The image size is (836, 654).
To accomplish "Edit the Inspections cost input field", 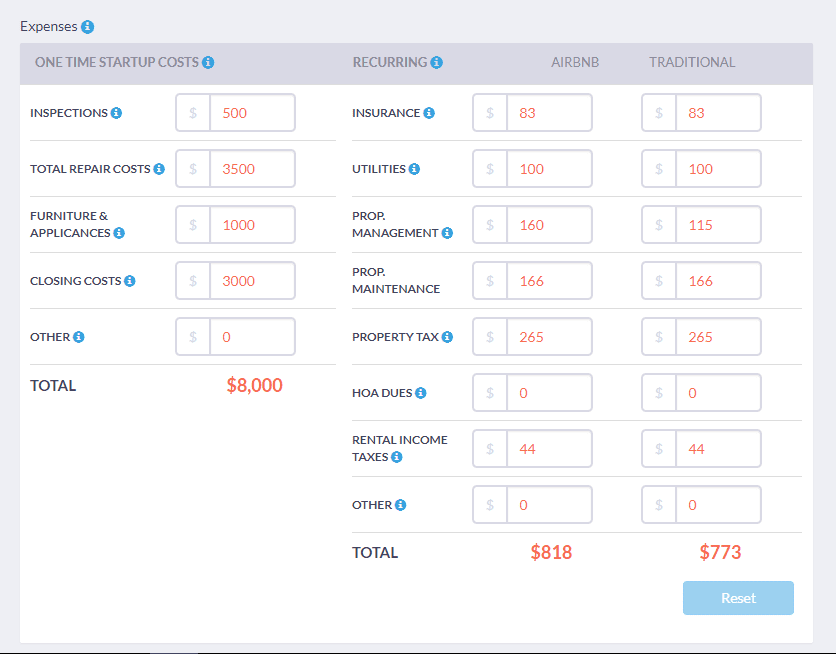I will [251, 113].
